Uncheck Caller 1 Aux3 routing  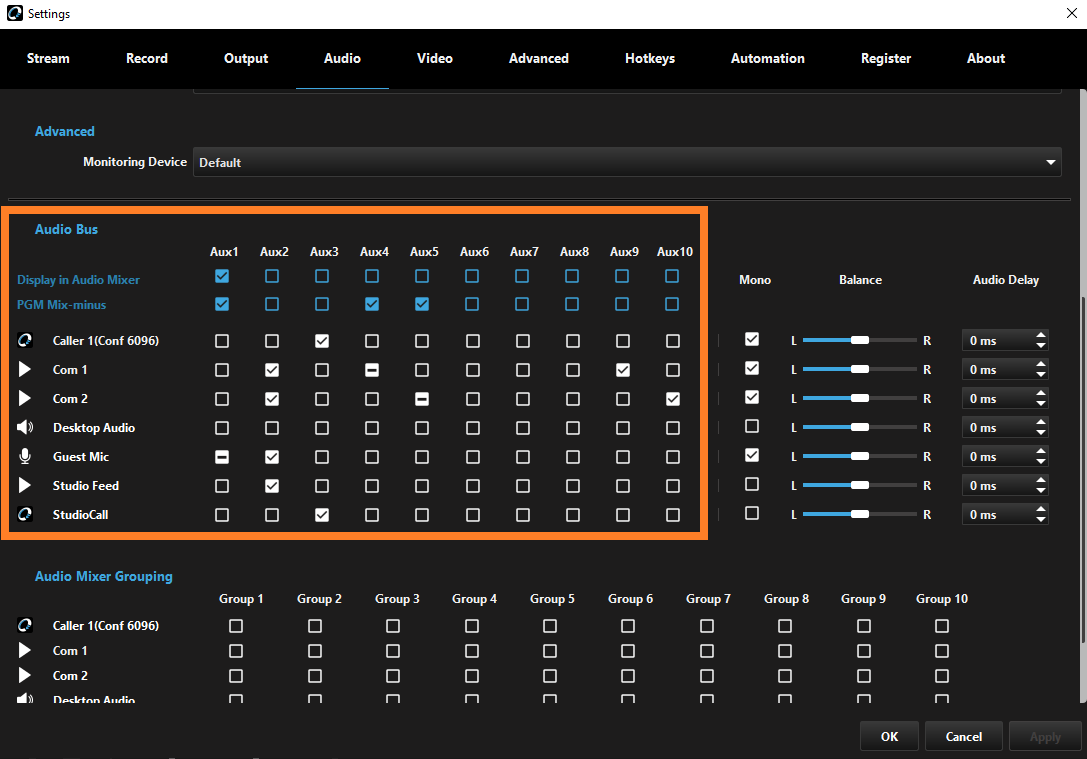pos(322,341)
